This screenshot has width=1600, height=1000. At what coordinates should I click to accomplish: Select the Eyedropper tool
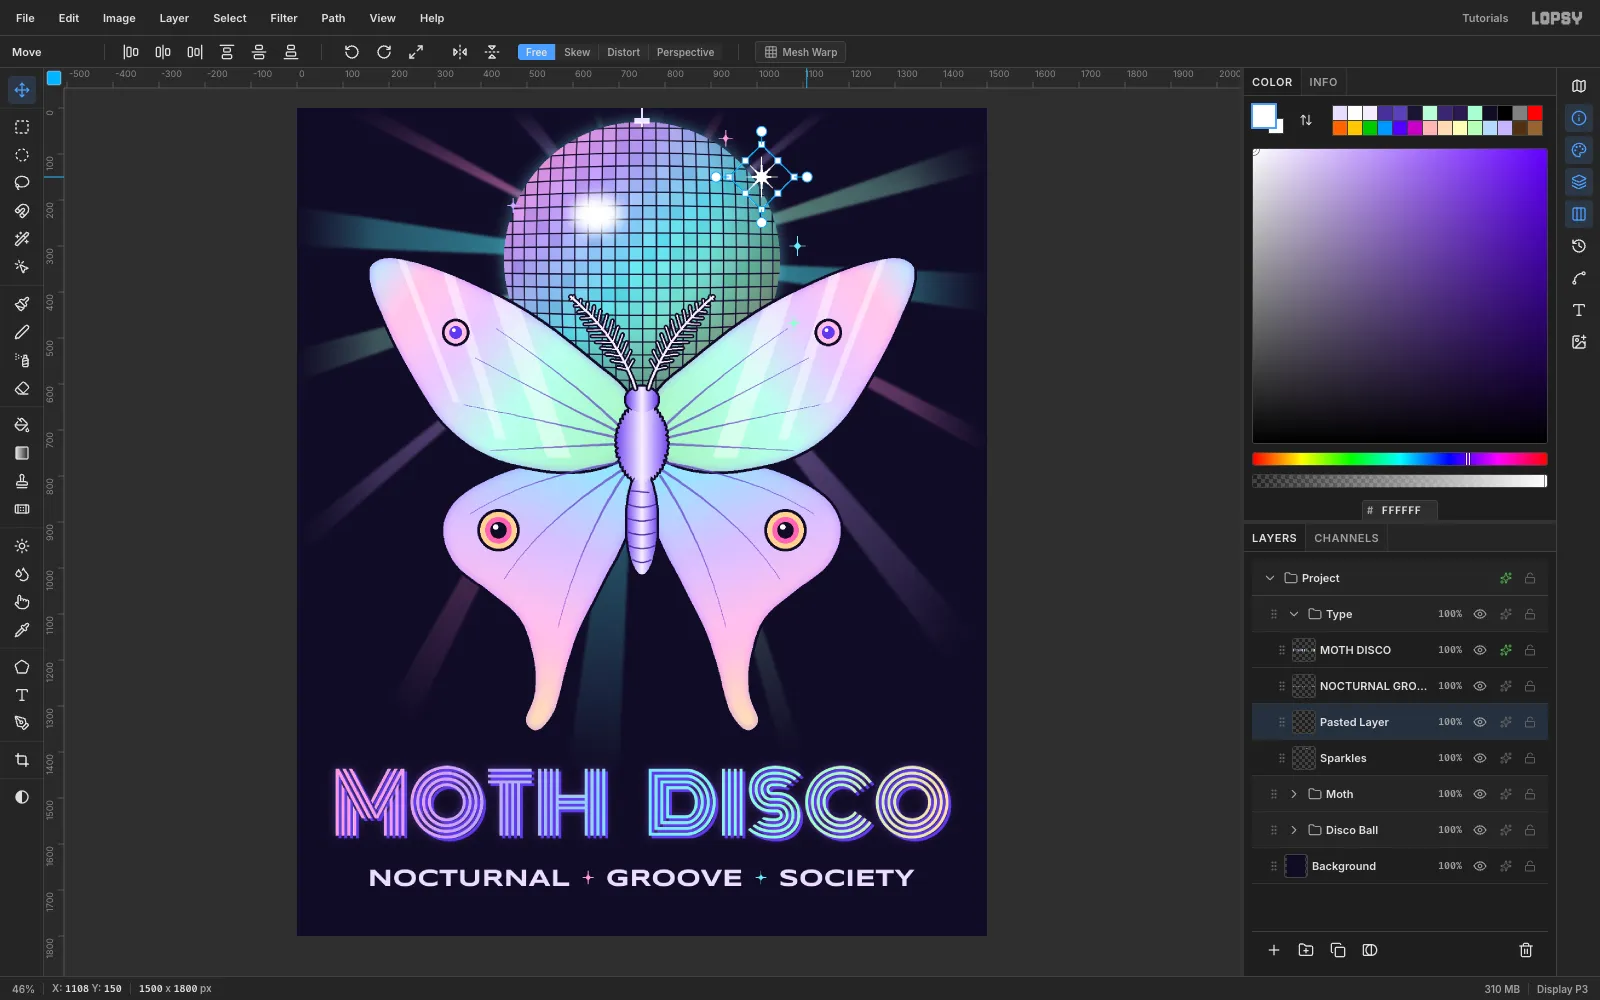[22, 630]
